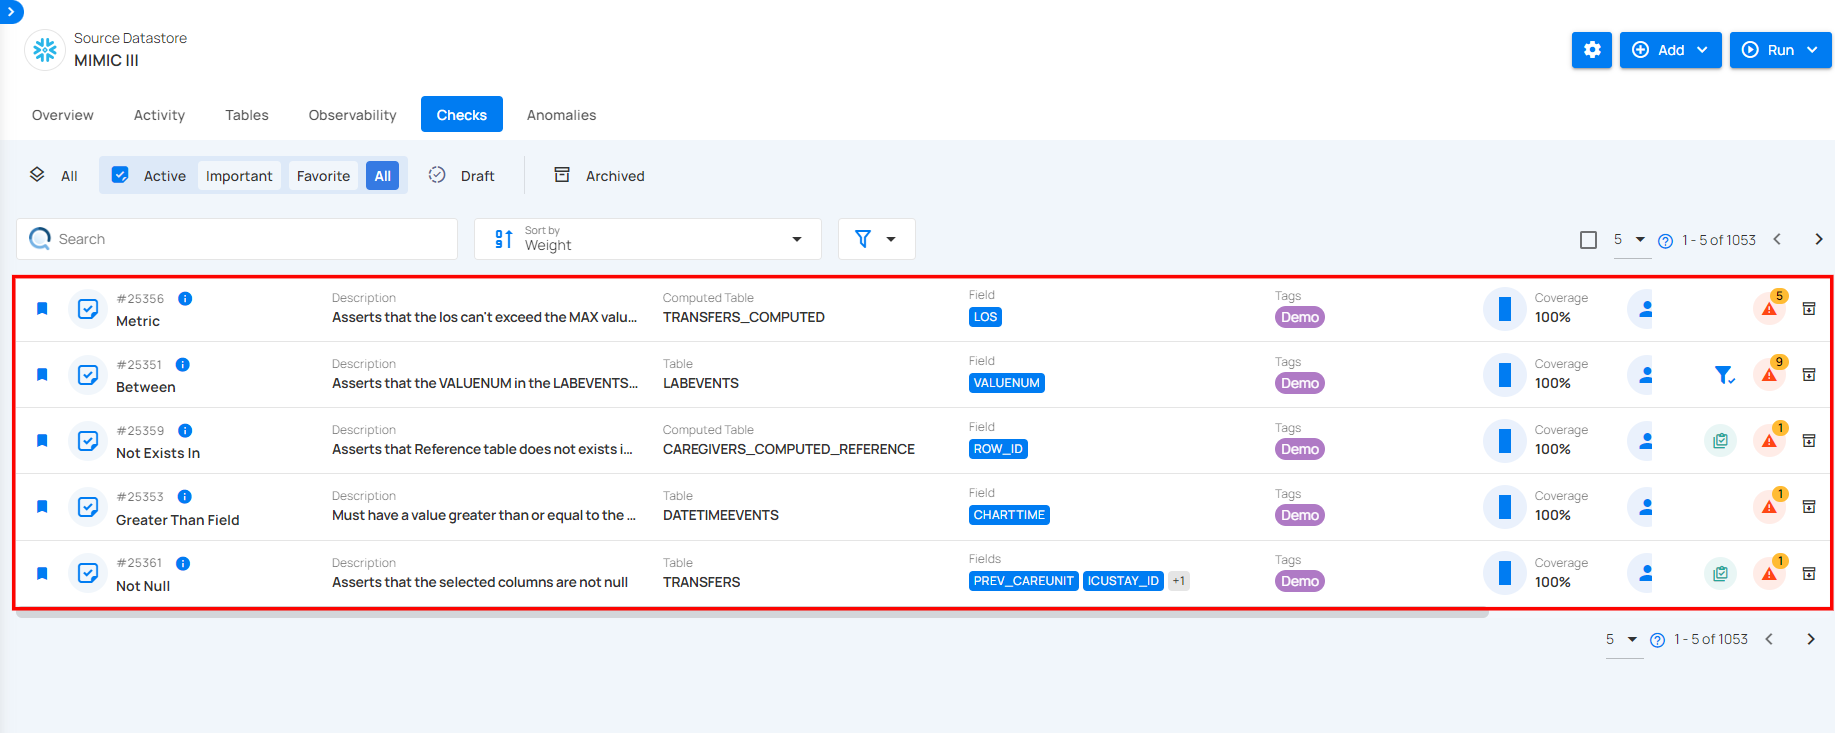This screenshot has width=1835, height=733.
Task: Click template icon on Not Exists In row
Action: pyautogui.click(x=1720, y=441)
